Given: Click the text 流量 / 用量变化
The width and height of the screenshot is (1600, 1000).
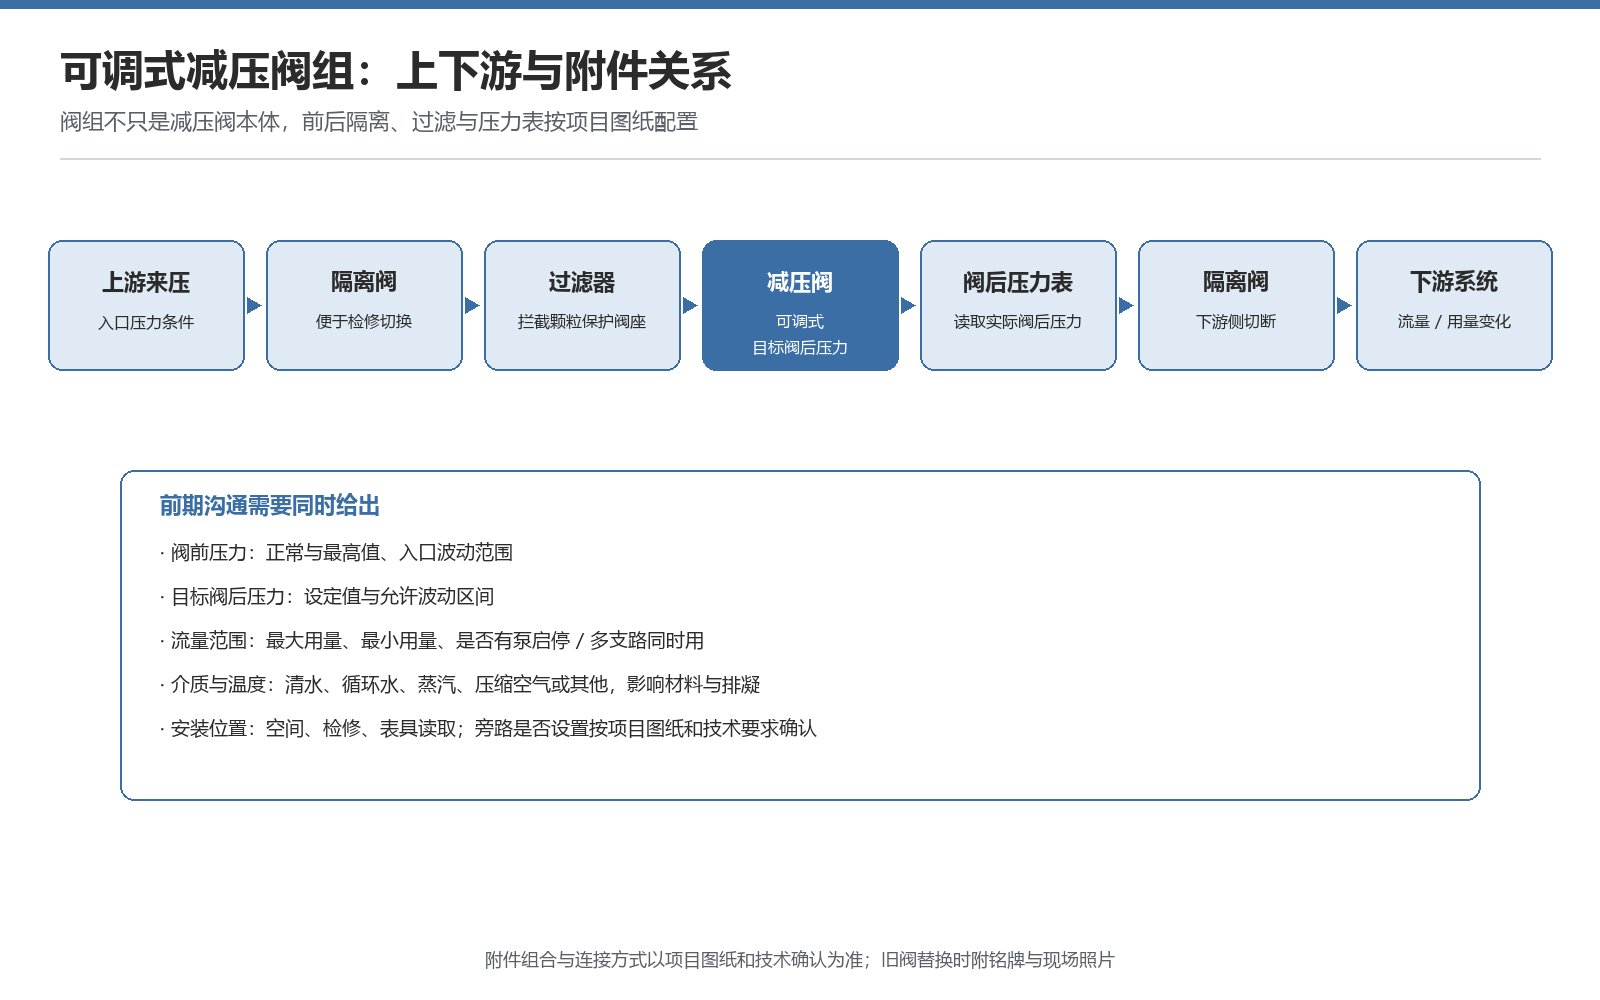Looking at the screenshot, I should tap(1454, 322).
